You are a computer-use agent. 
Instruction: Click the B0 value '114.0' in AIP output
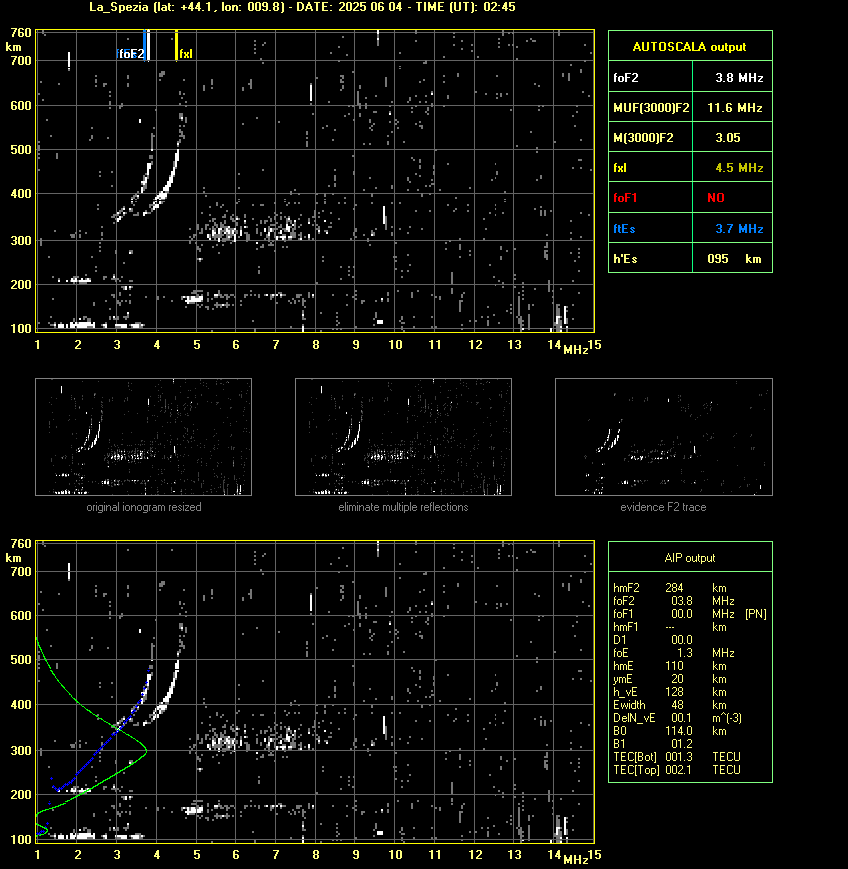679,731
